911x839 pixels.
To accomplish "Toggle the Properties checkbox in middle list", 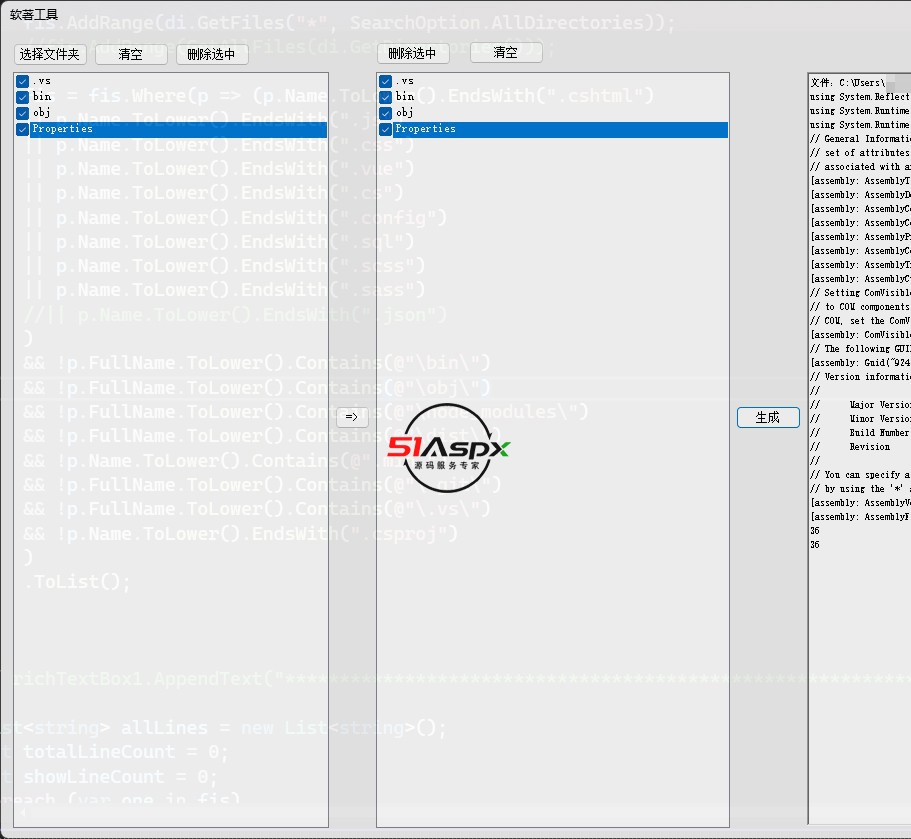I will click(386, 129).
